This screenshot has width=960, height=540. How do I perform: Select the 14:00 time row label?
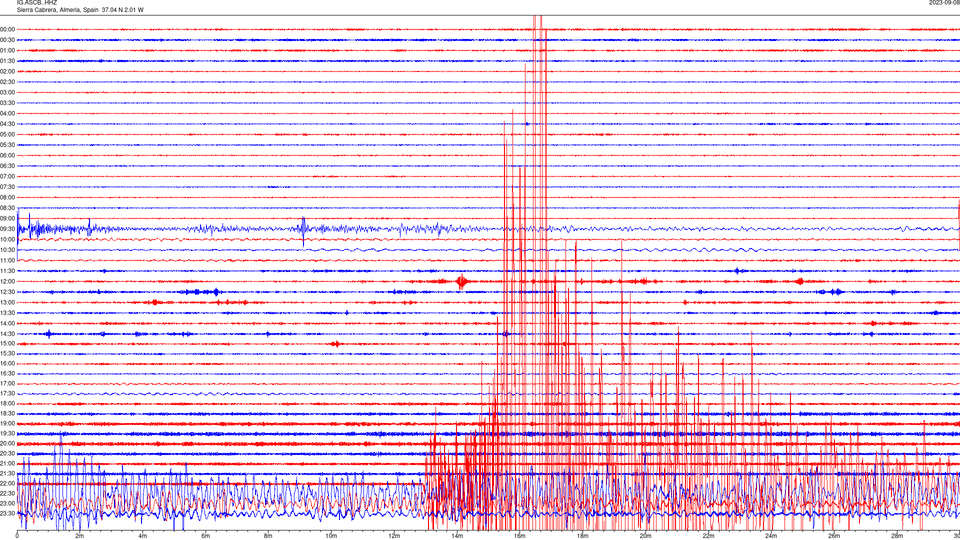point(7,323)
